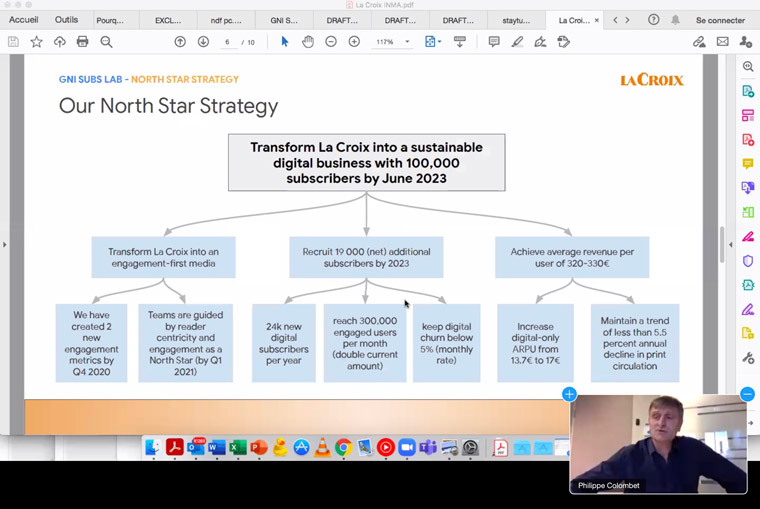Open the help question mark icon

[x=653, y=20]
